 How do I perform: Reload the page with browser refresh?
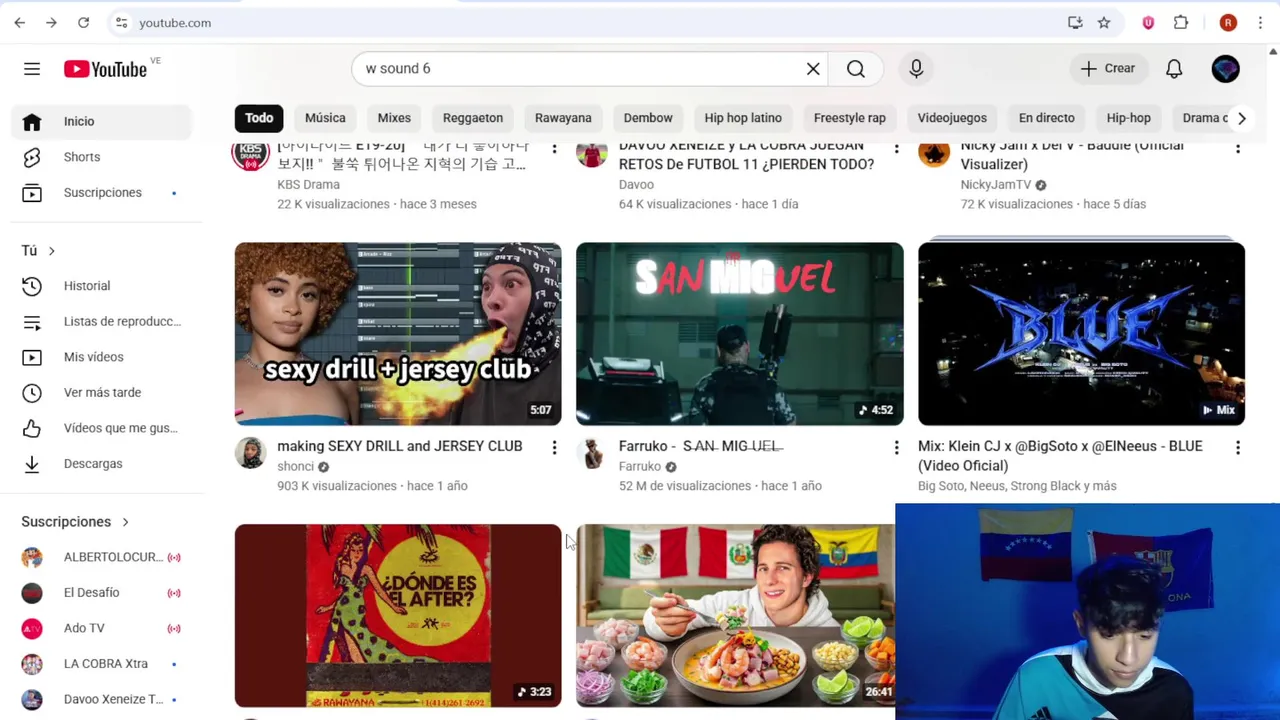[x=84, y=22]
